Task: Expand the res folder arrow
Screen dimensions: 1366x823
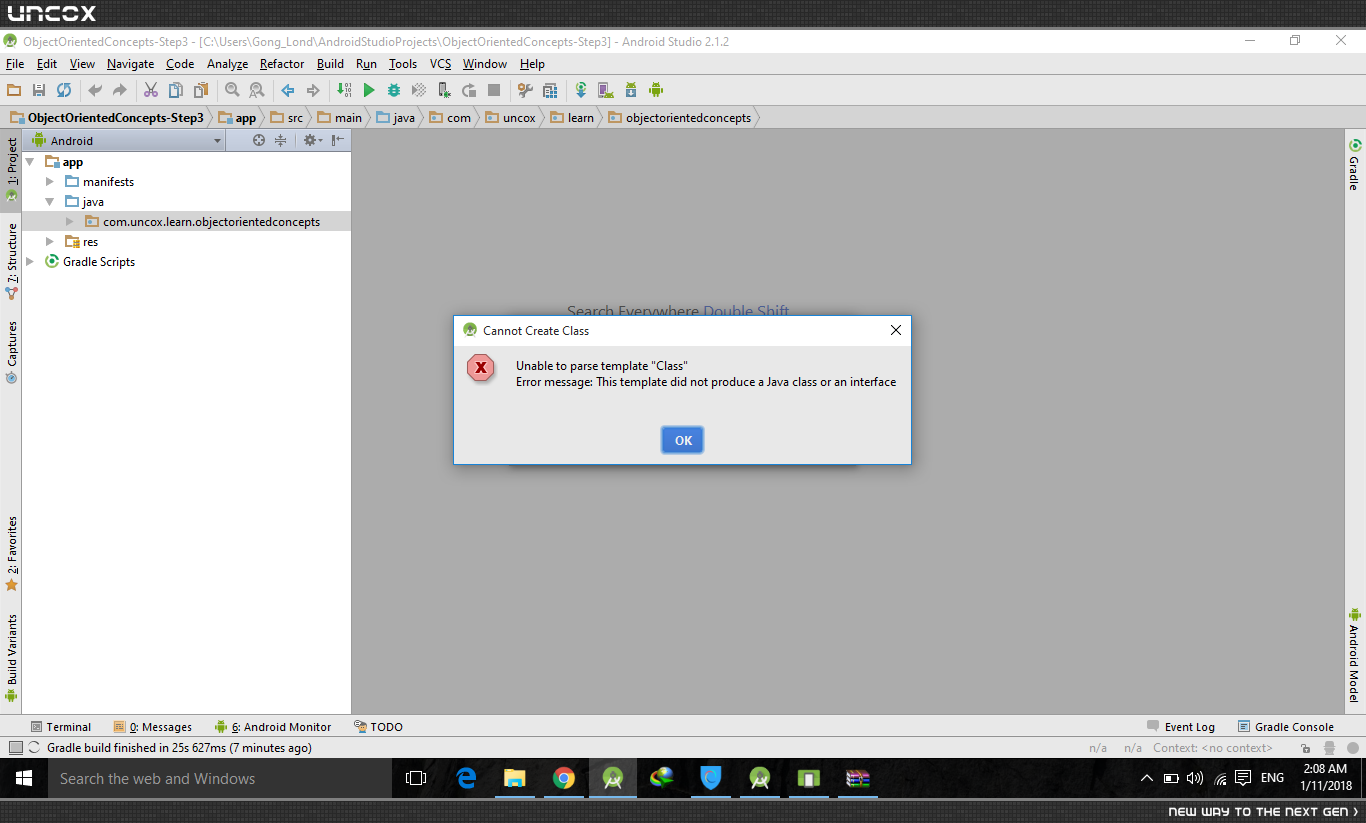Action: point(50,242)
